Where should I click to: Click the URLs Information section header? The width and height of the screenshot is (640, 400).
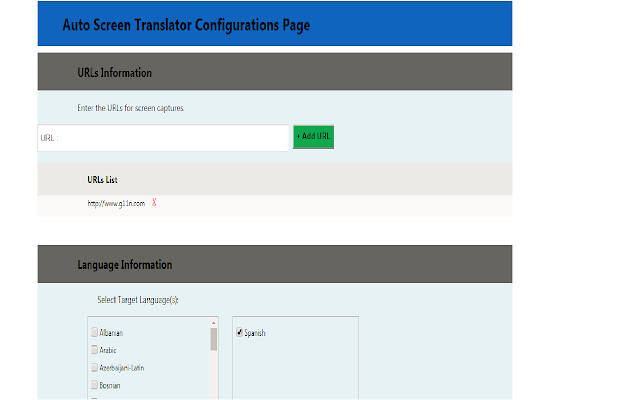pyautogui.click(x=275, y=71)
